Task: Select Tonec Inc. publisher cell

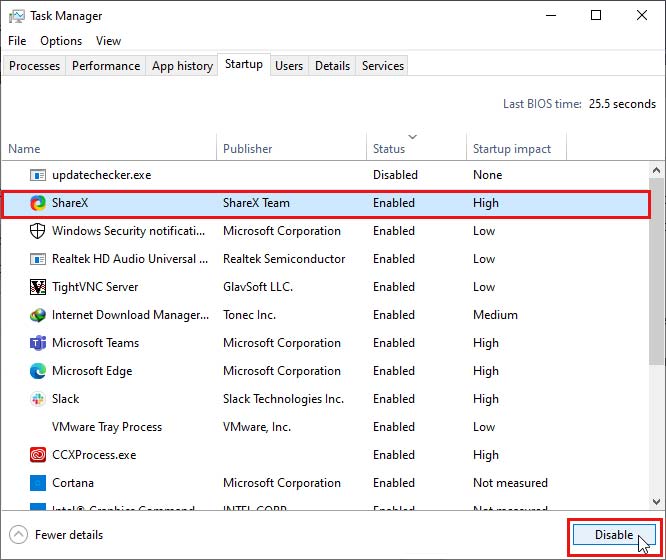Action: pos(249,315)
